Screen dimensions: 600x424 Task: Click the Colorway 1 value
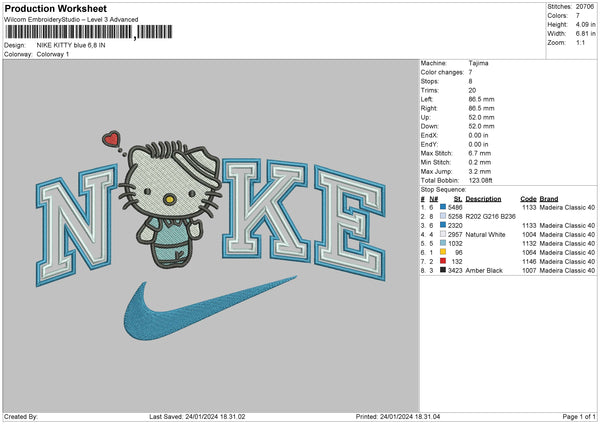53,54
